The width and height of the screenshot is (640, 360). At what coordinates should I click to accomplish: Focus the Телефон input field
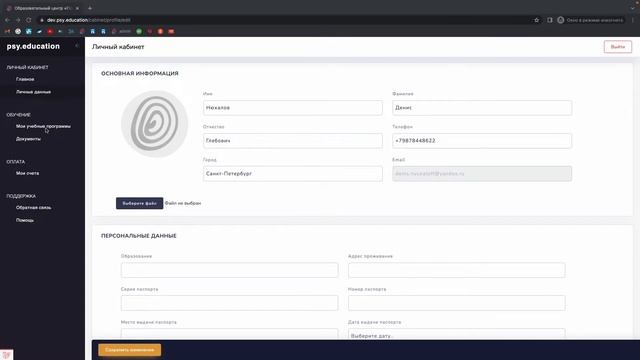tap(482, 141)
